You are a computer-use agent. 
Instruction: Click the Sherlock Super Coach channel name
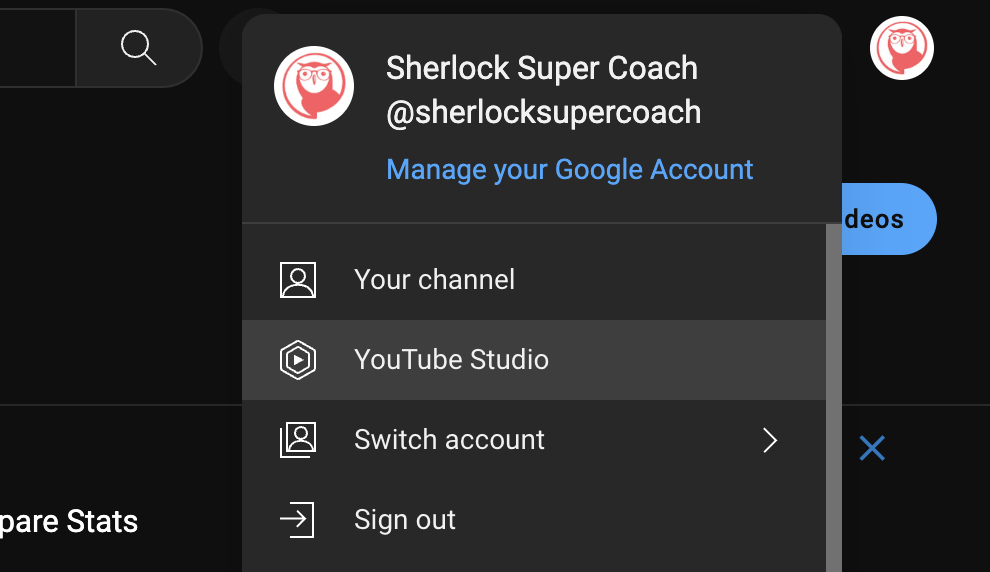coord(541,68)
